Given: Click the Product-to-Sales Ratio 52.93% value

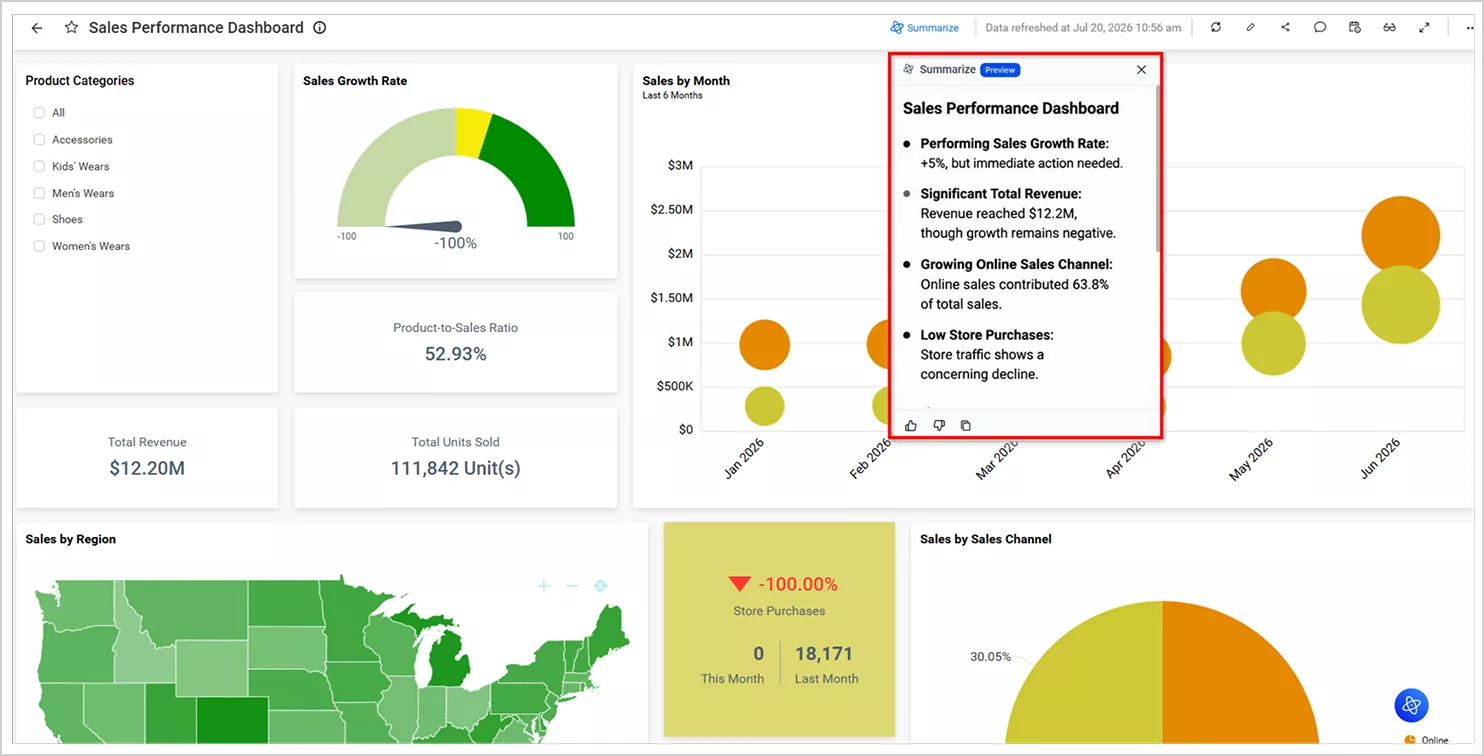Looking at the screenshot, I should 455,354.
